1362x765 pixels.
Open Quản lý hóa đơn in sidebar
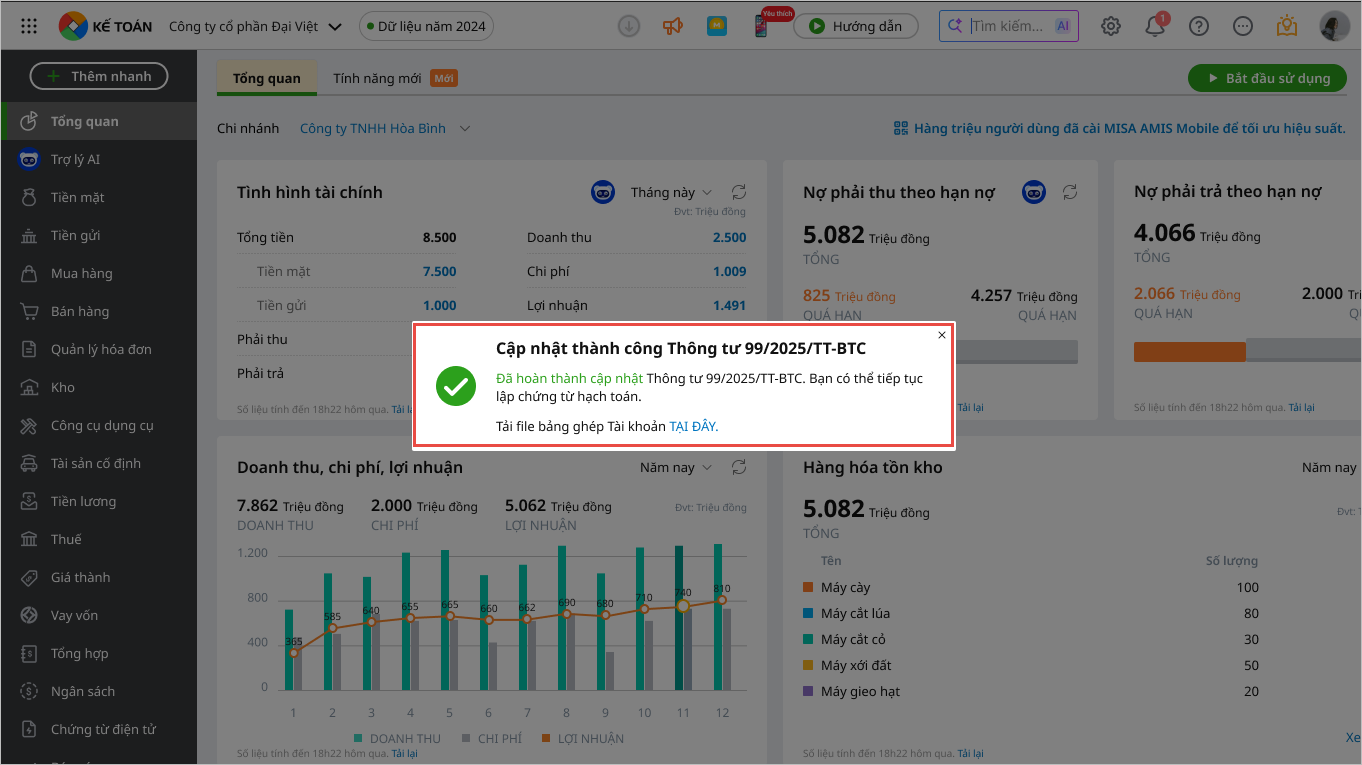[x=101, y=349]
